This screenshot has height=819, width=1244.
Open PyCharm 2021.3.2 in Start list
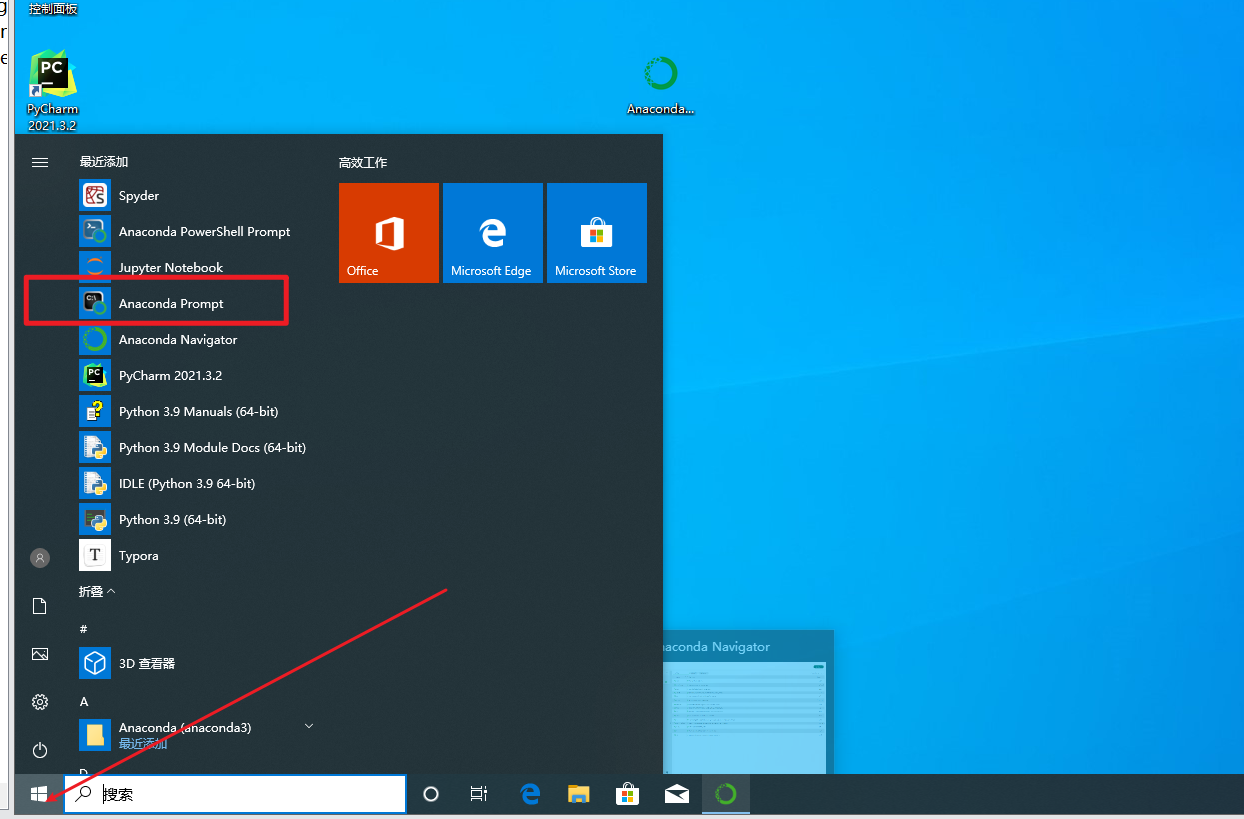(x=195, y=376)
